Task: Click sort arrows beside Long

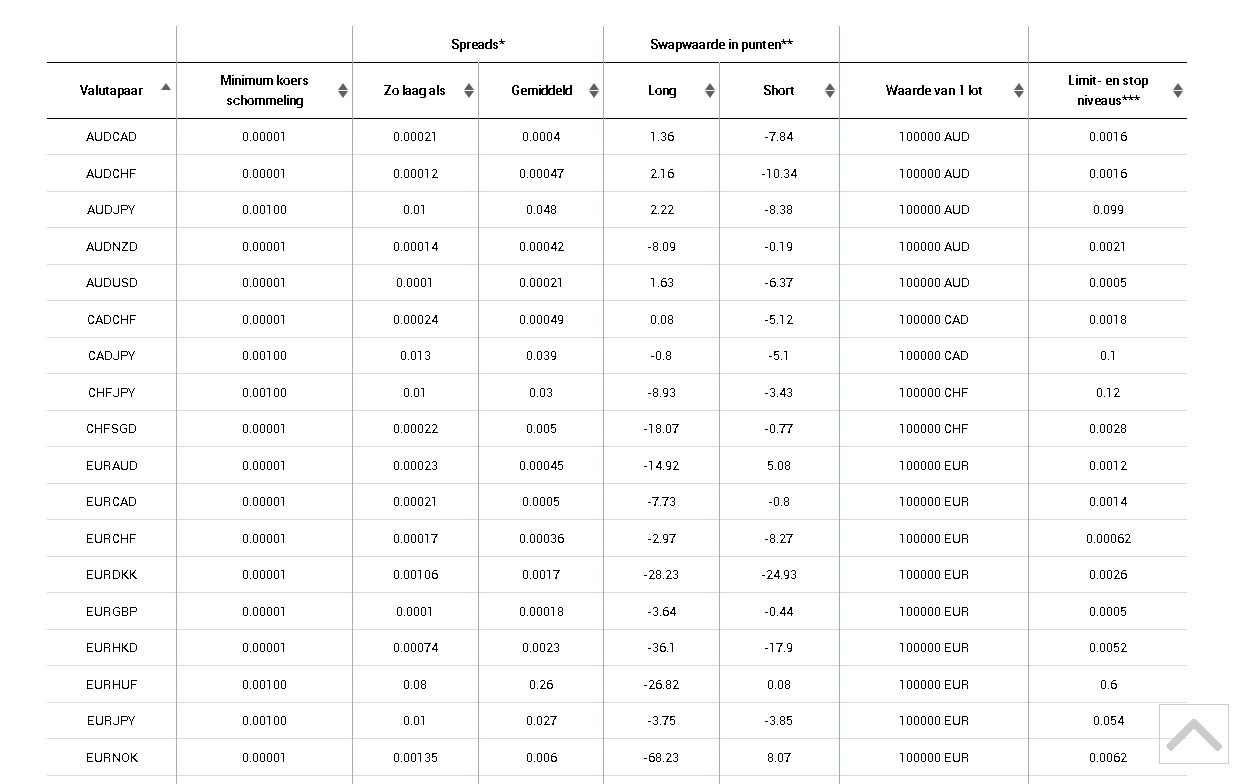Action: [709, 91]
